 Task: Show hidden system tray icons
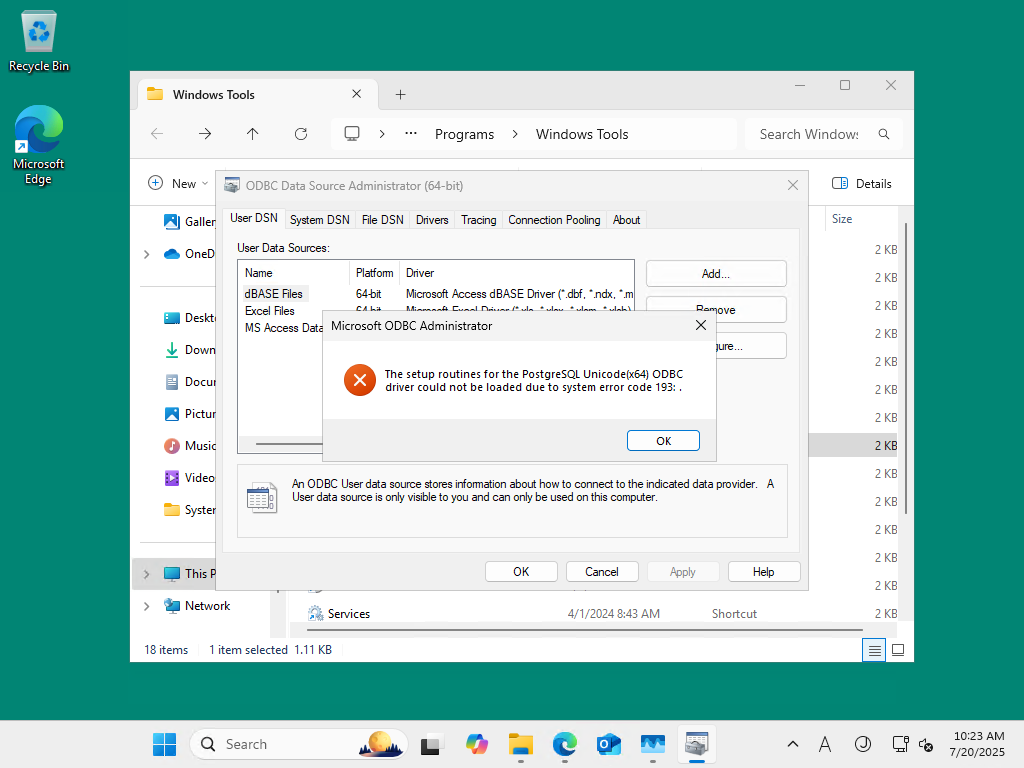[793, 744]
